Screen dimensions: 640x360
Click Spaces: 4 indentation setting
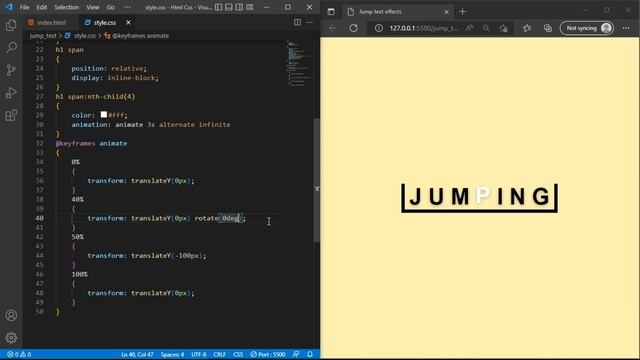(x=172, y=354)
